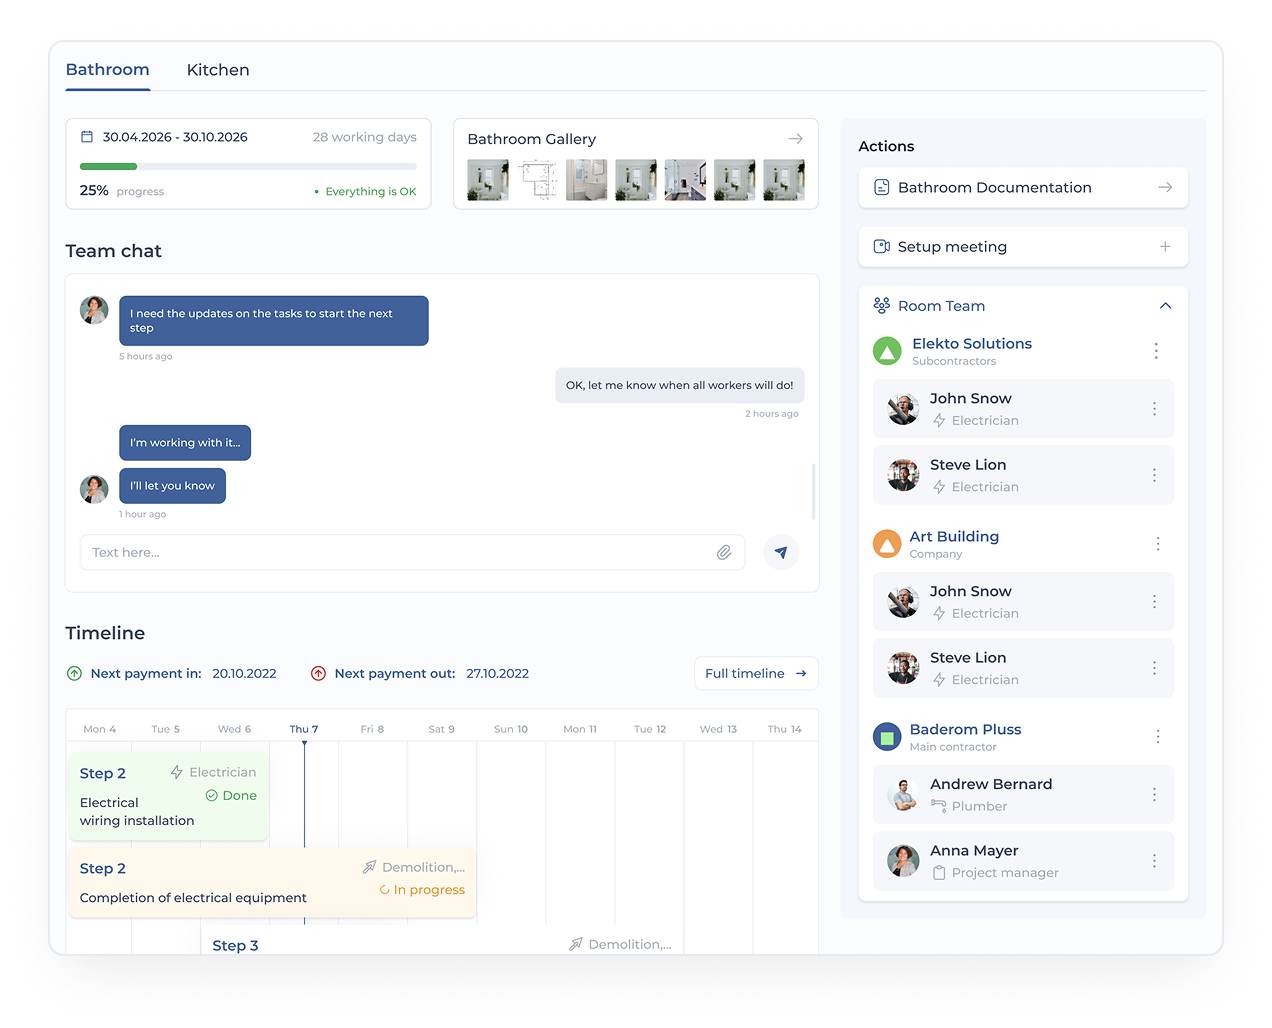The width and height of the screenshot is (1272, 1028).
Task: Click the green Elekto Solutions logo
Action: pos(887,351)
